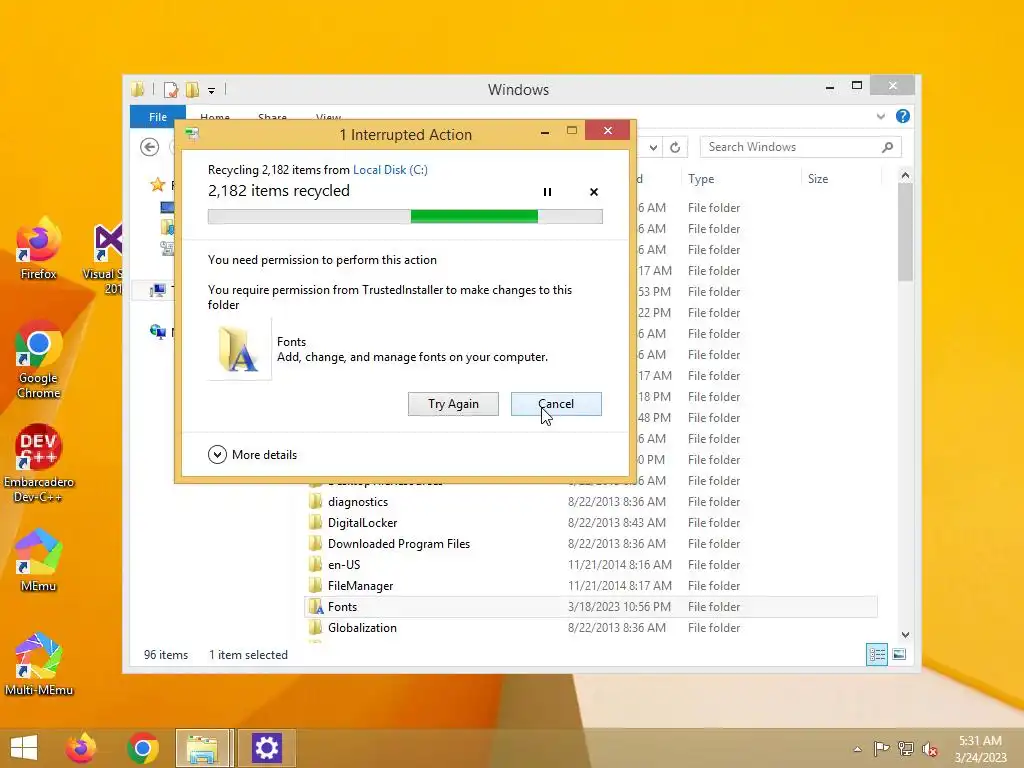Screen dimensions: 1024x768
Task: Open the Action Center flag icon
Action: pos(881,749)
